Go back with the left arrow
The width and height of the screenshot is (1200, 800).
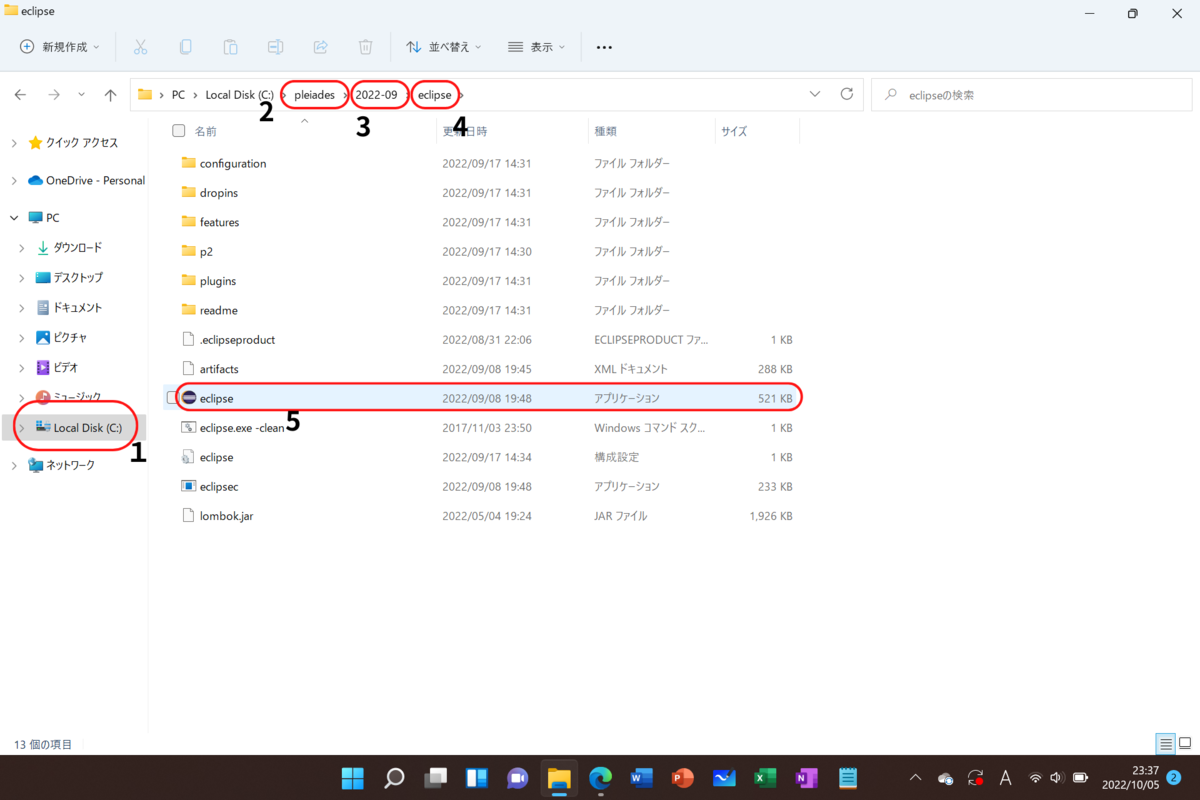(21, 95)
